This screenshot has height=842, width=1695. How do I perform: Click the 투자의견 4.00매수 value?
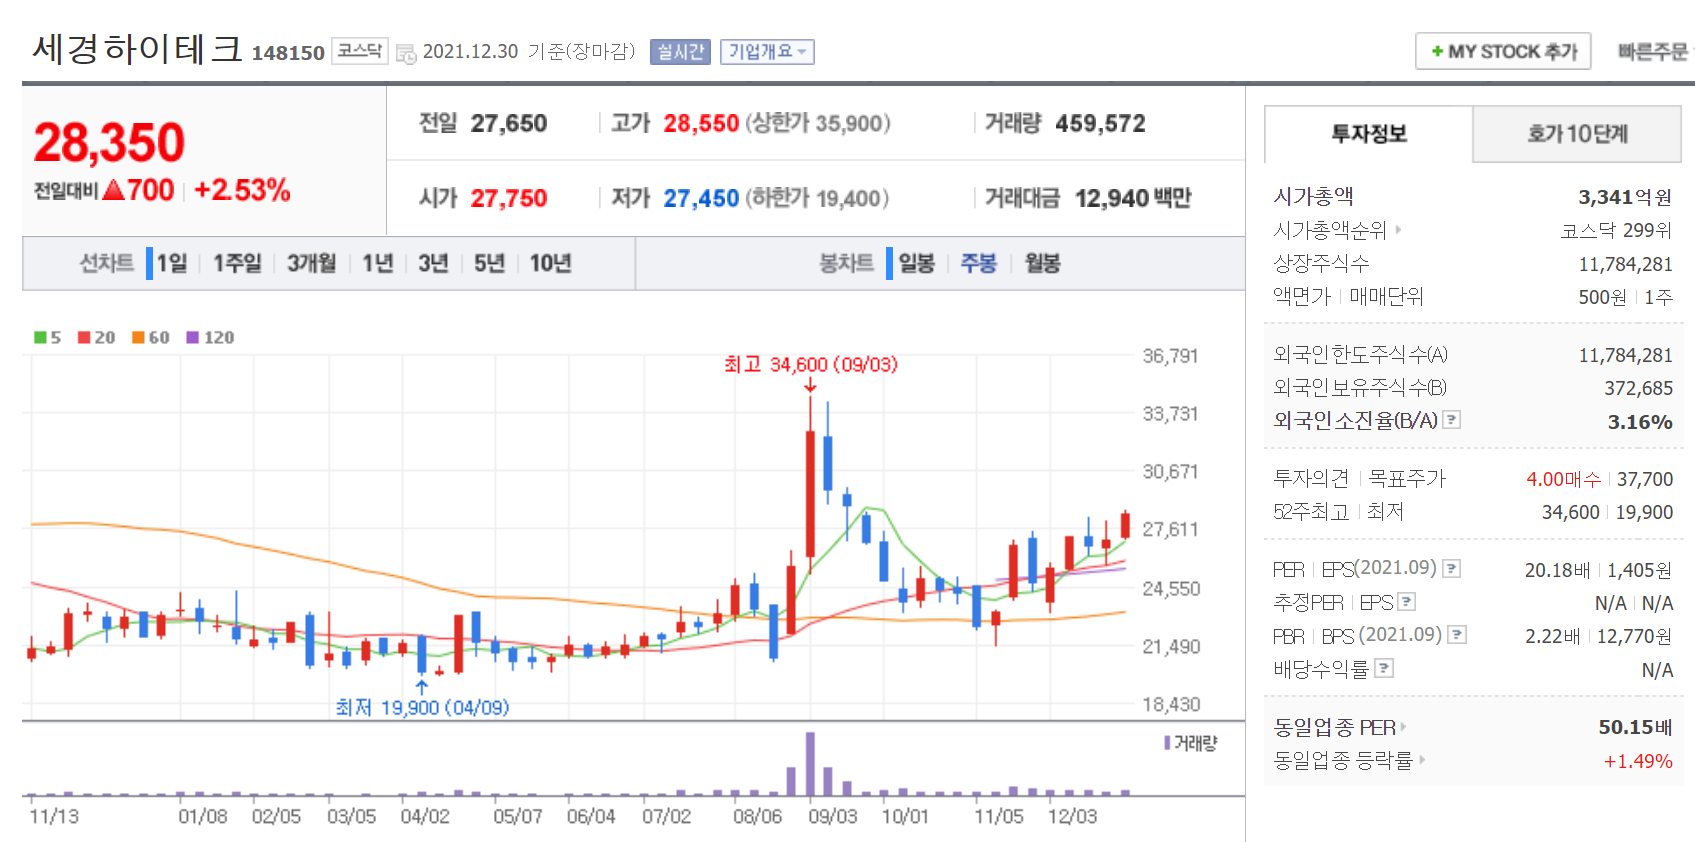click(x=1563, y=479)
